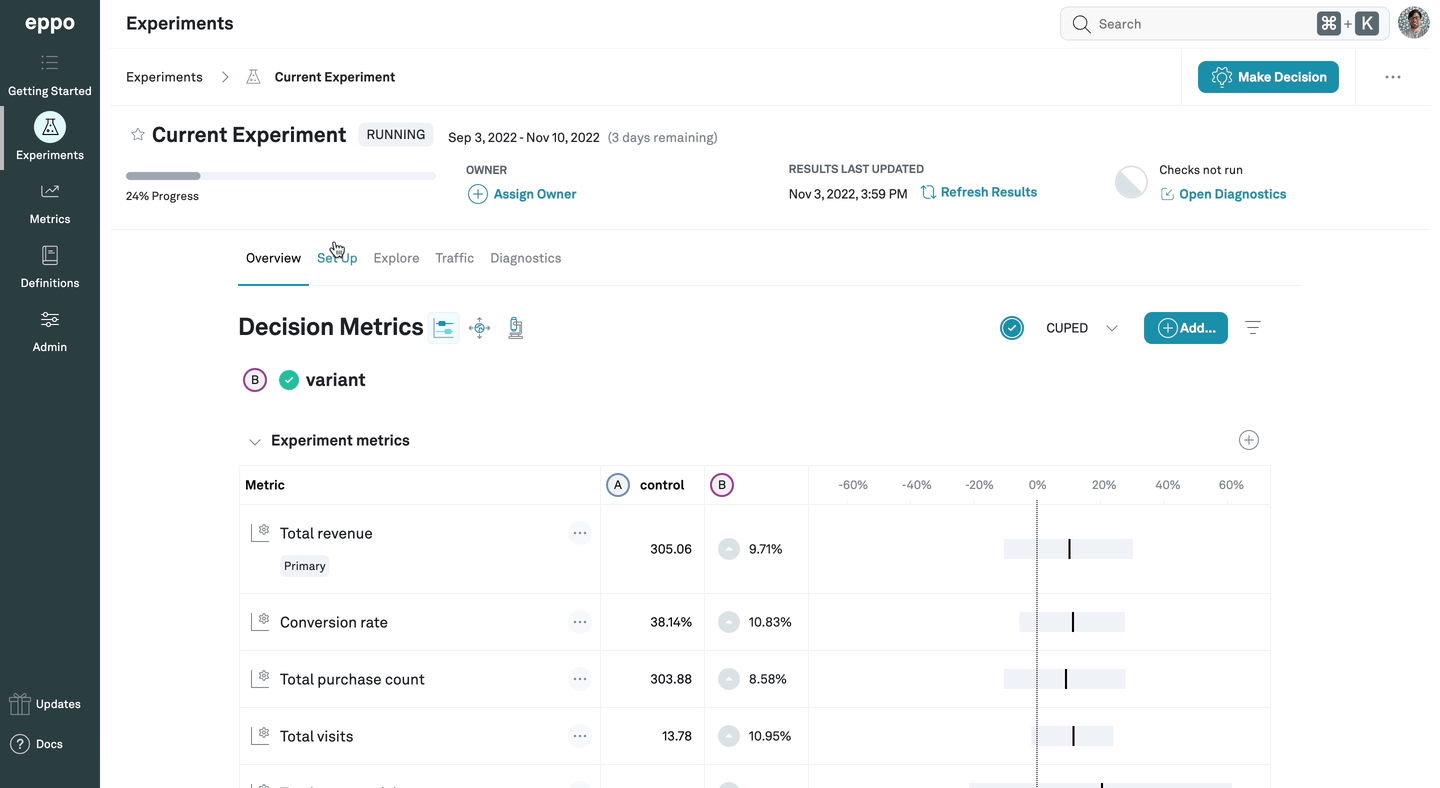Image resolution: width=1440 pixels, height=788 pixels.
Task: Open the overflow menu for Total revenue
Action: [580, 532]
